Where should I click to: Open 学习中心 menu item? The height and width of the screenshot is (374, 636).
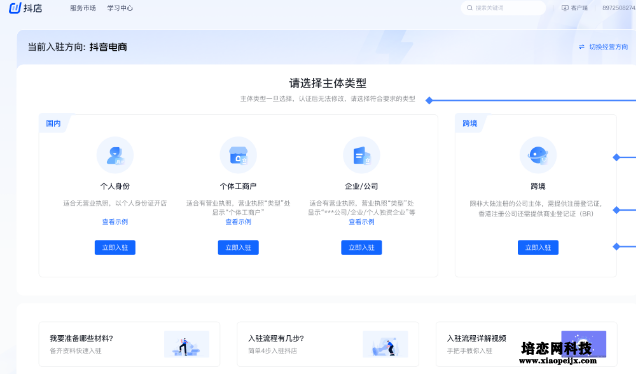pyautogui.click(x=120, y=8)
